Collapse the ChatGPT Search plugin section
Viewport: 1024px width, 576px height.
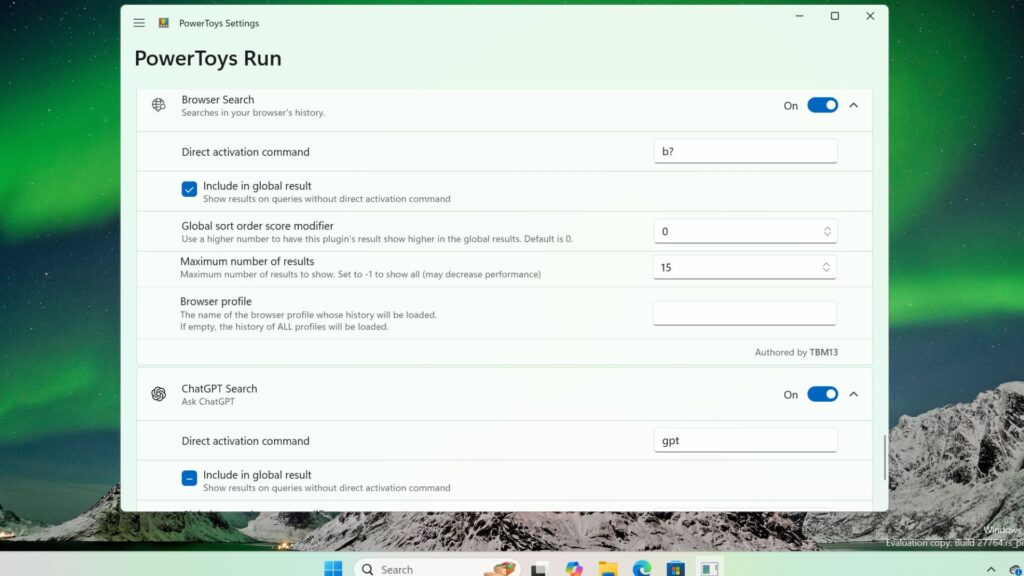click(x=853, y=394)
